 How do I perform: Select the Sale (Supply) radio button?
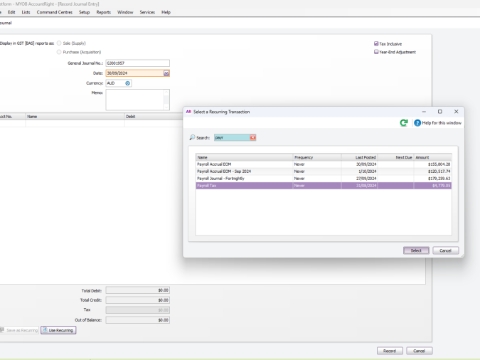(59, 43)
